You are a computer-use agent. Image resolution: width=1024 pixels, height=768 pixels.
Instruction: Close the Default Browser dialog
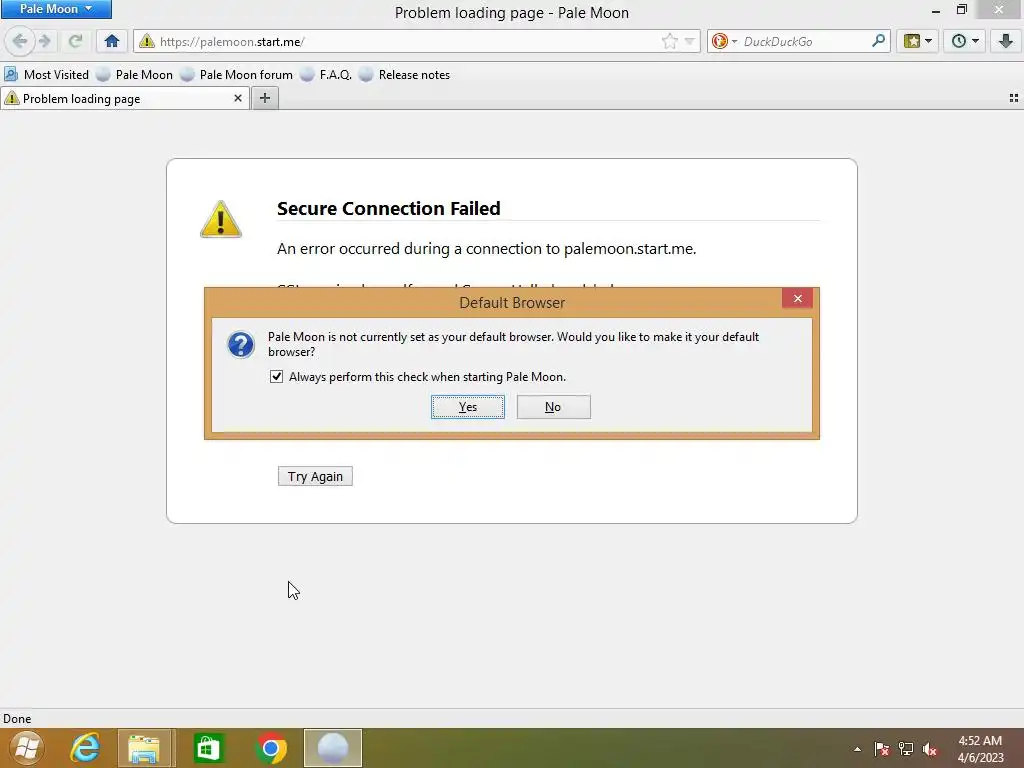pos(797,298)
